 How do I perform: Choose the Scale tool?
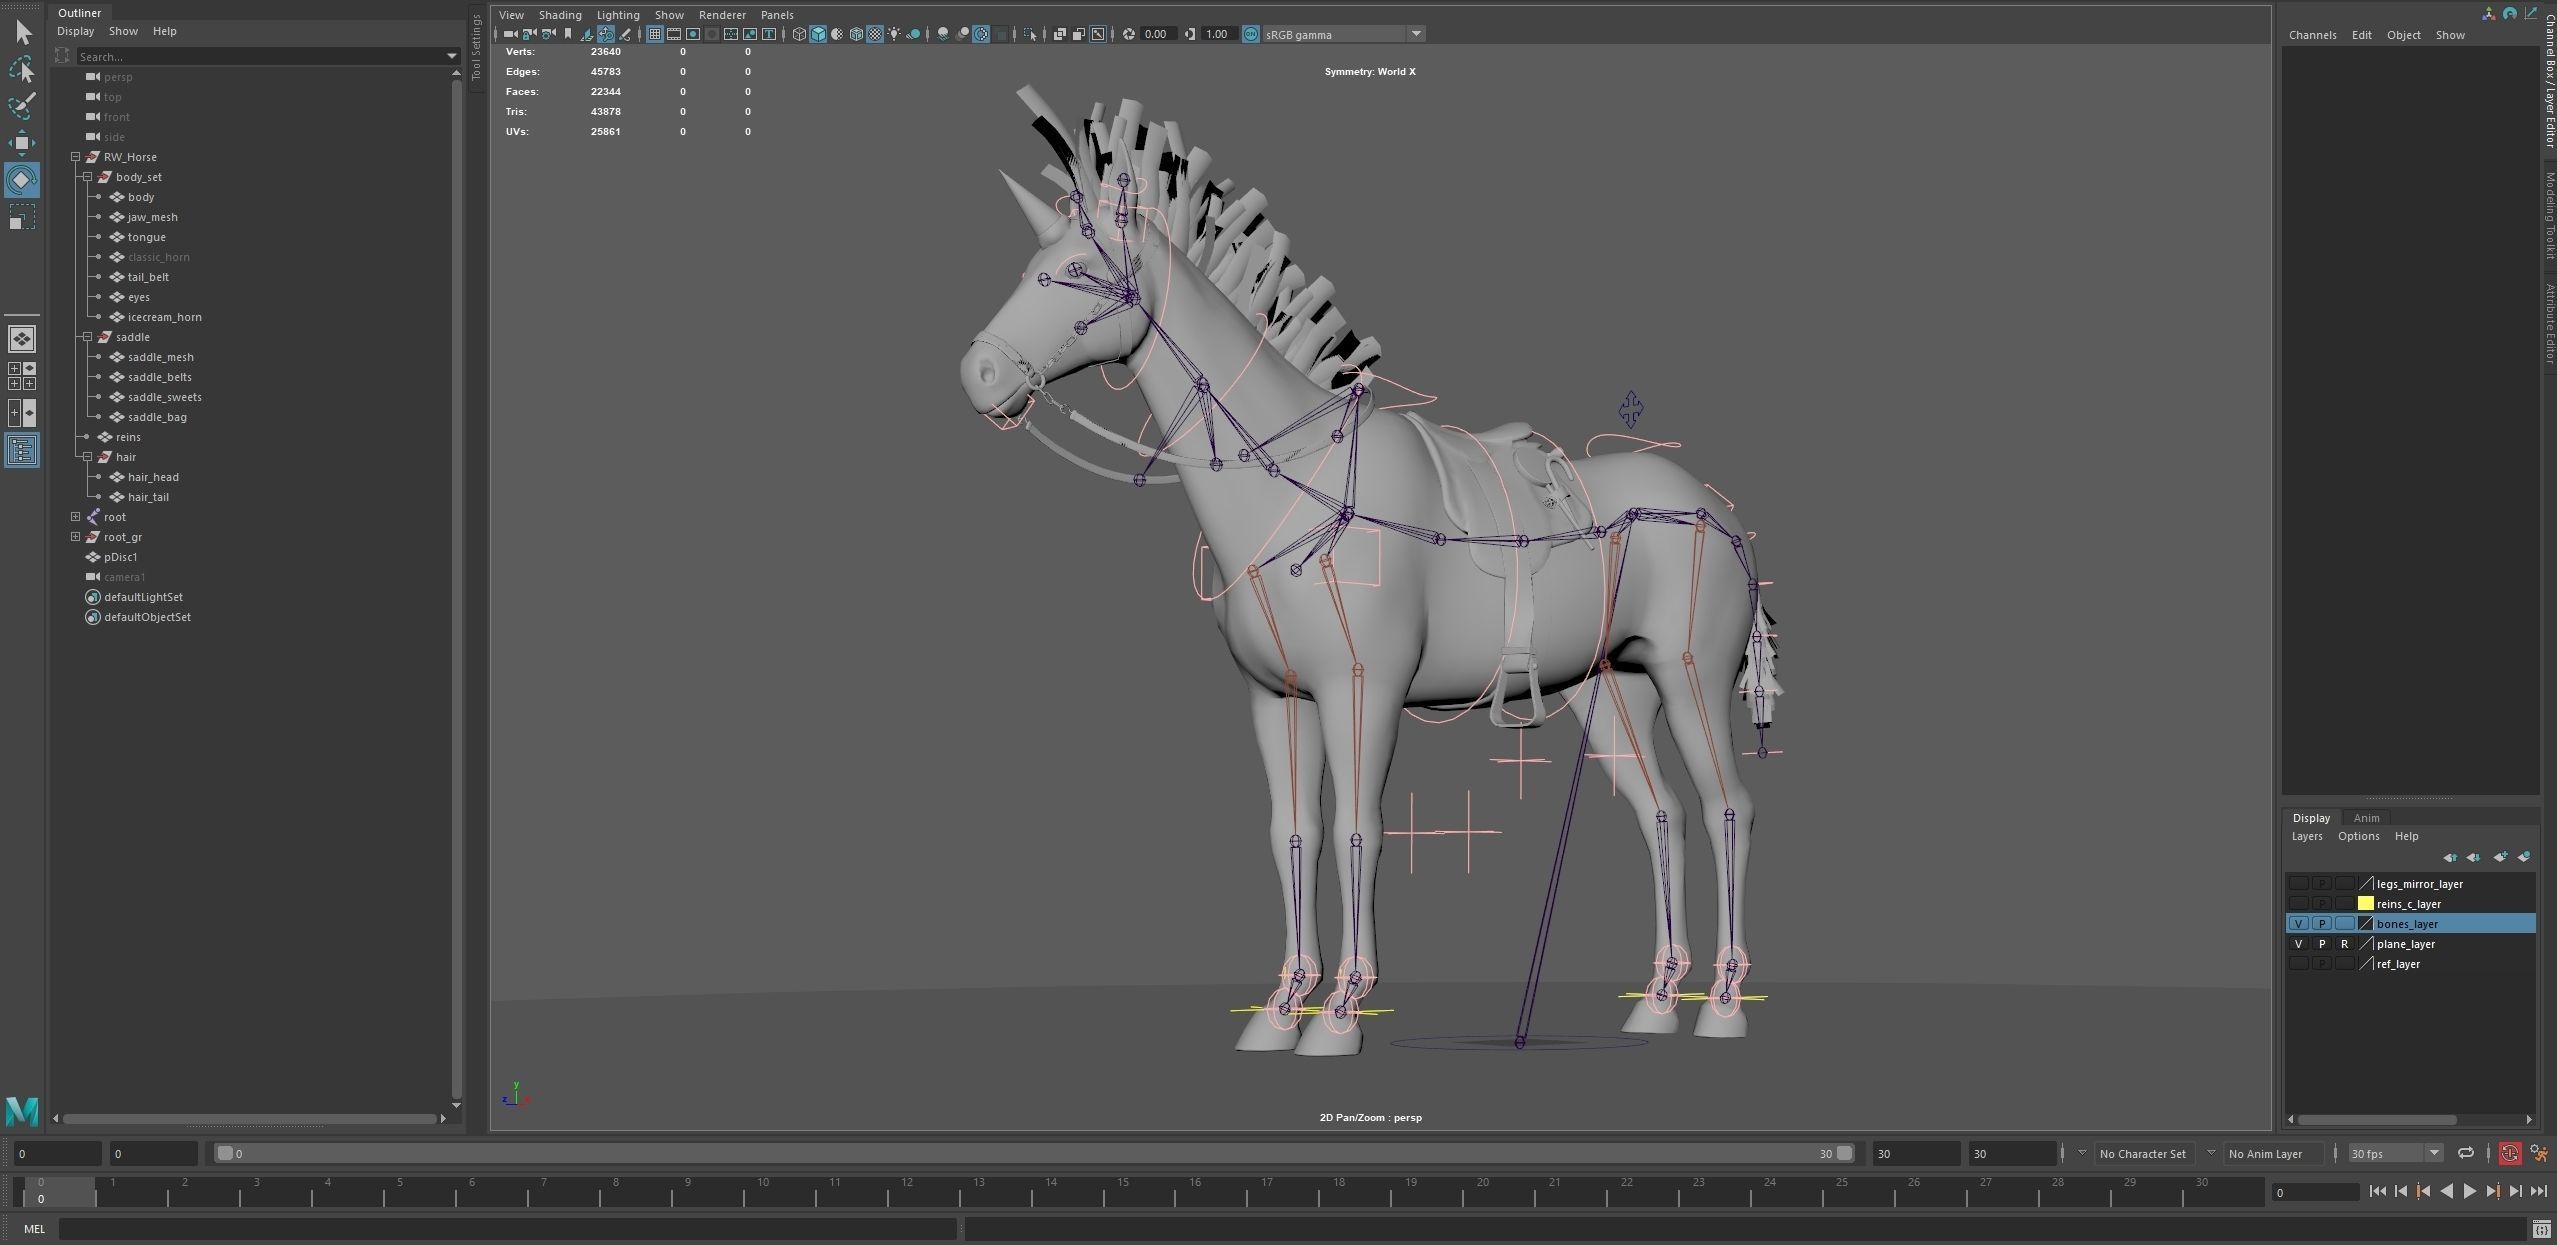click(x=22, y=217)
